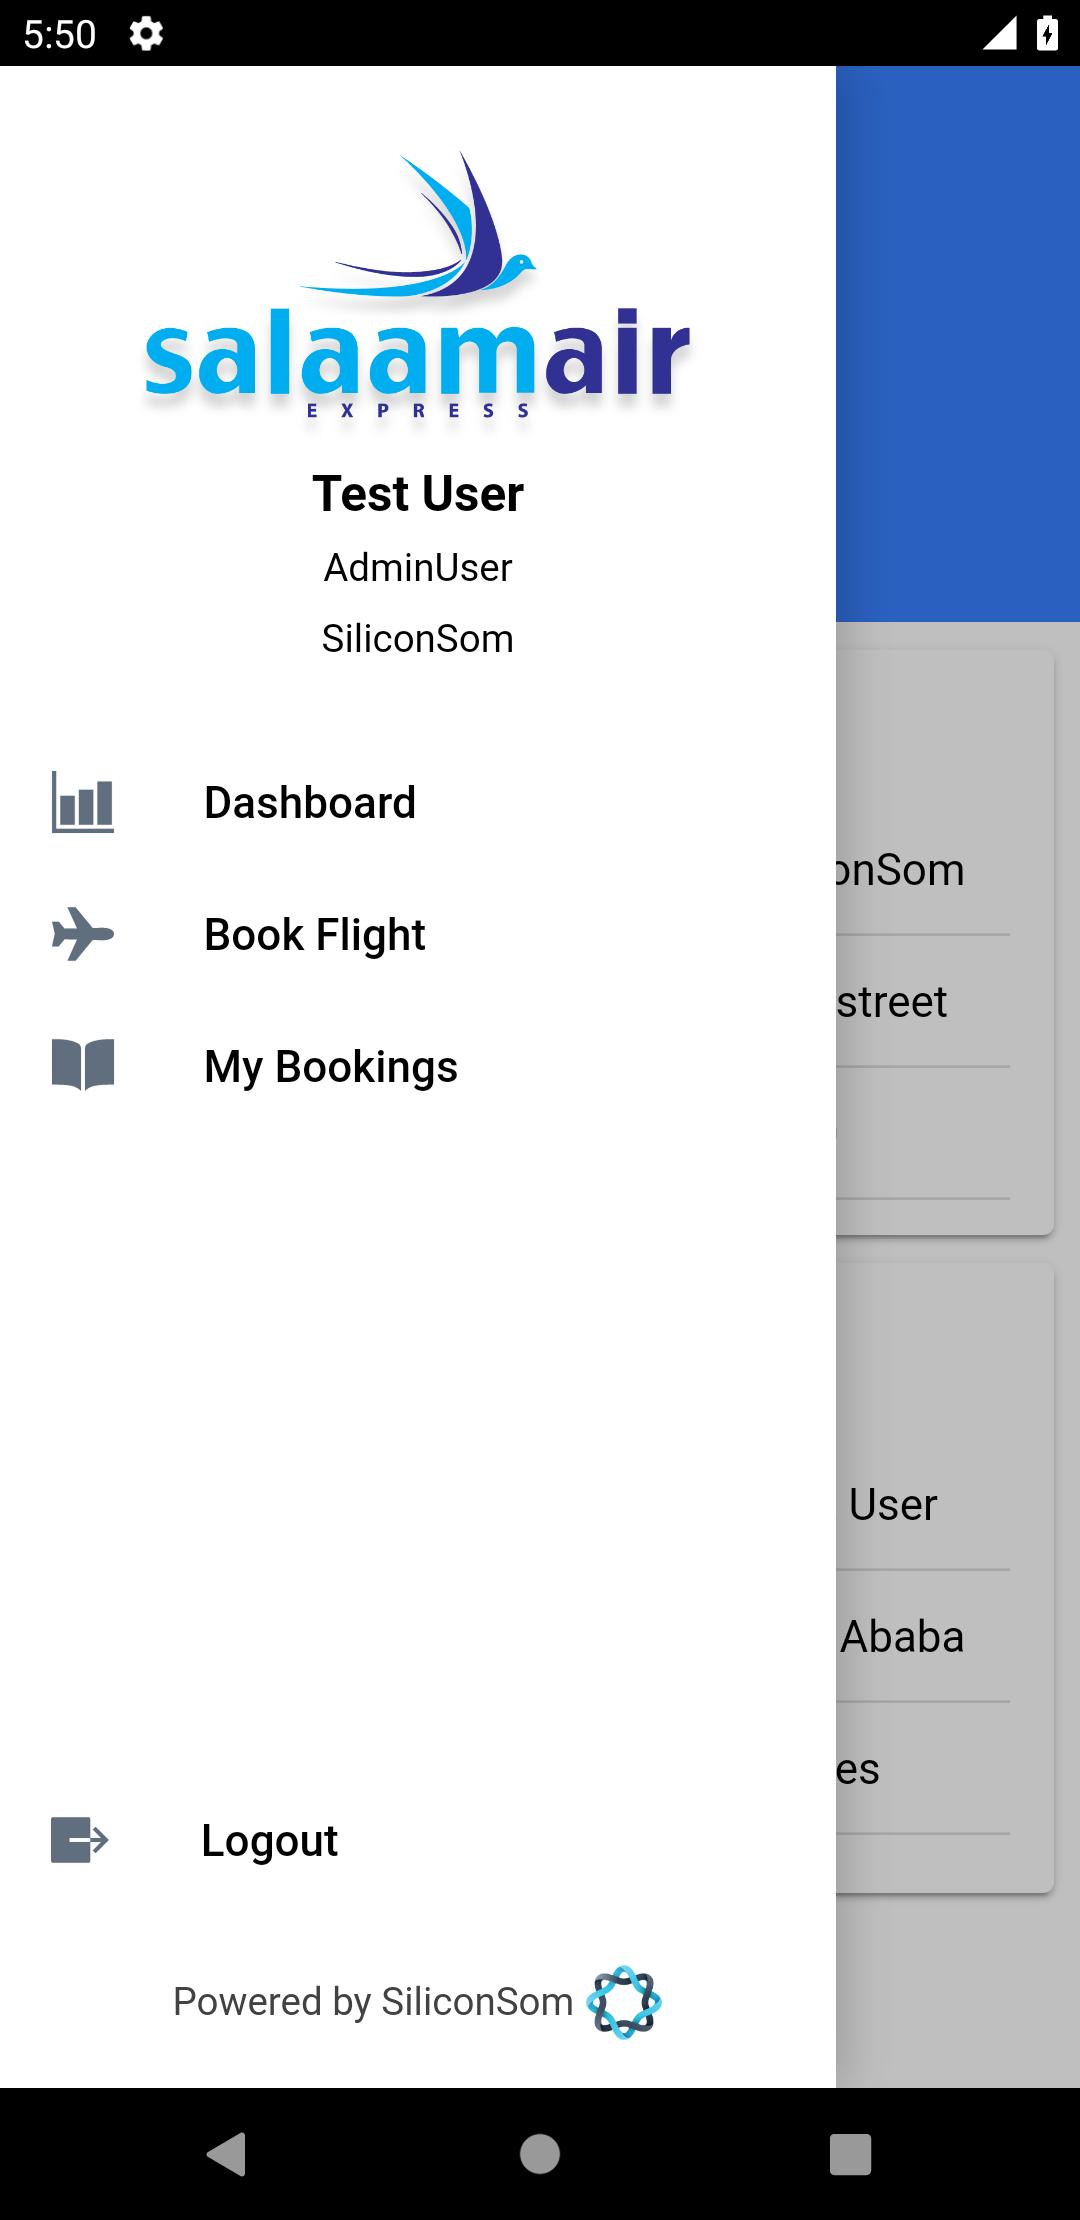Screen dimensions: 1080x2220
Task: Click the AdminUser role label
Action: (418, 568)
